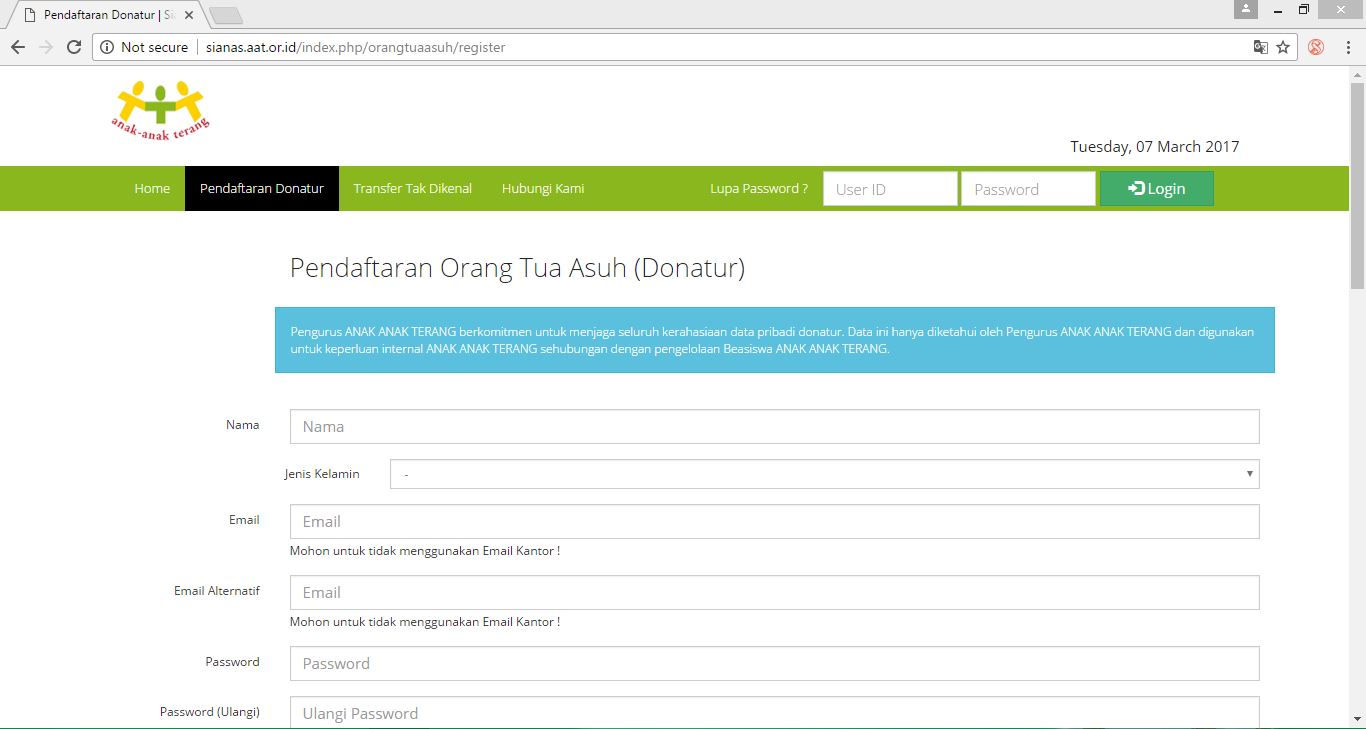Screen dimensions: 1366x729
Task: Click the green Login button
Action: tap(1157, 189)
